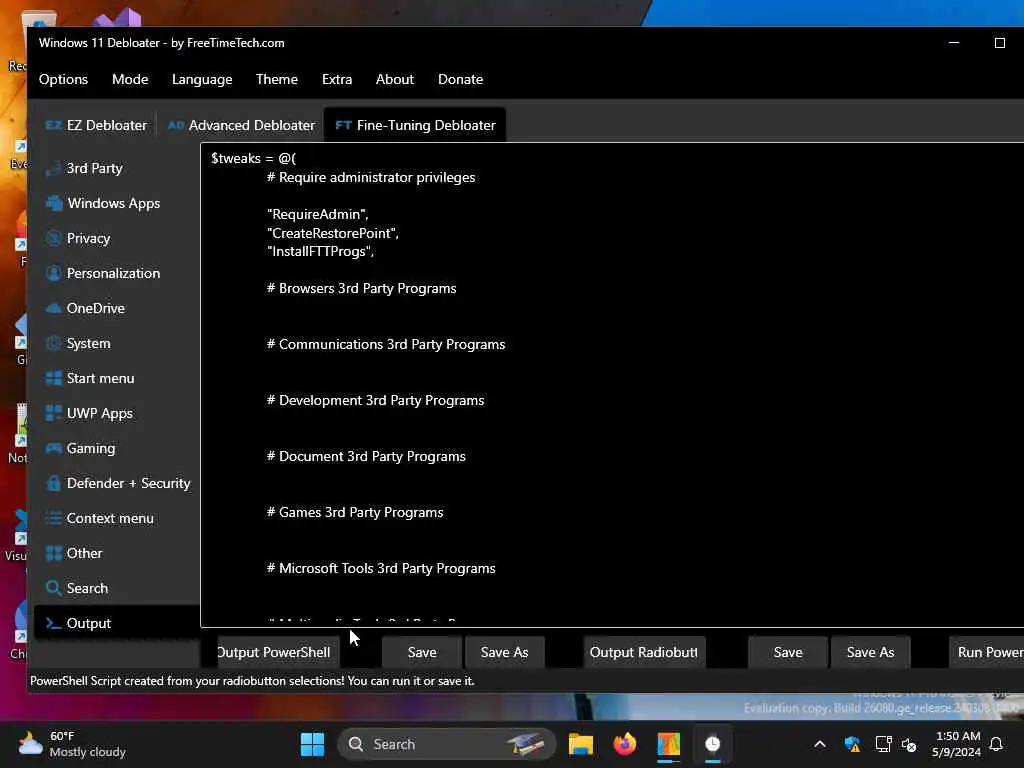Open the notification bell in the tray
Viewport: 1024px width, 768px height.
[997, 744]
